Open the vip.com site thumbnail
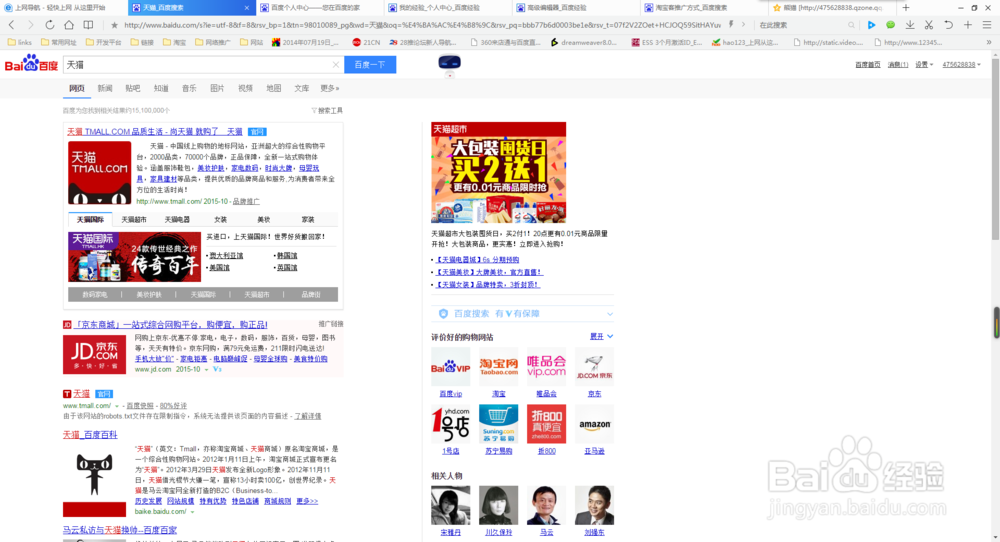Screen dimensions: 1000x542 [x=547, y=367]
